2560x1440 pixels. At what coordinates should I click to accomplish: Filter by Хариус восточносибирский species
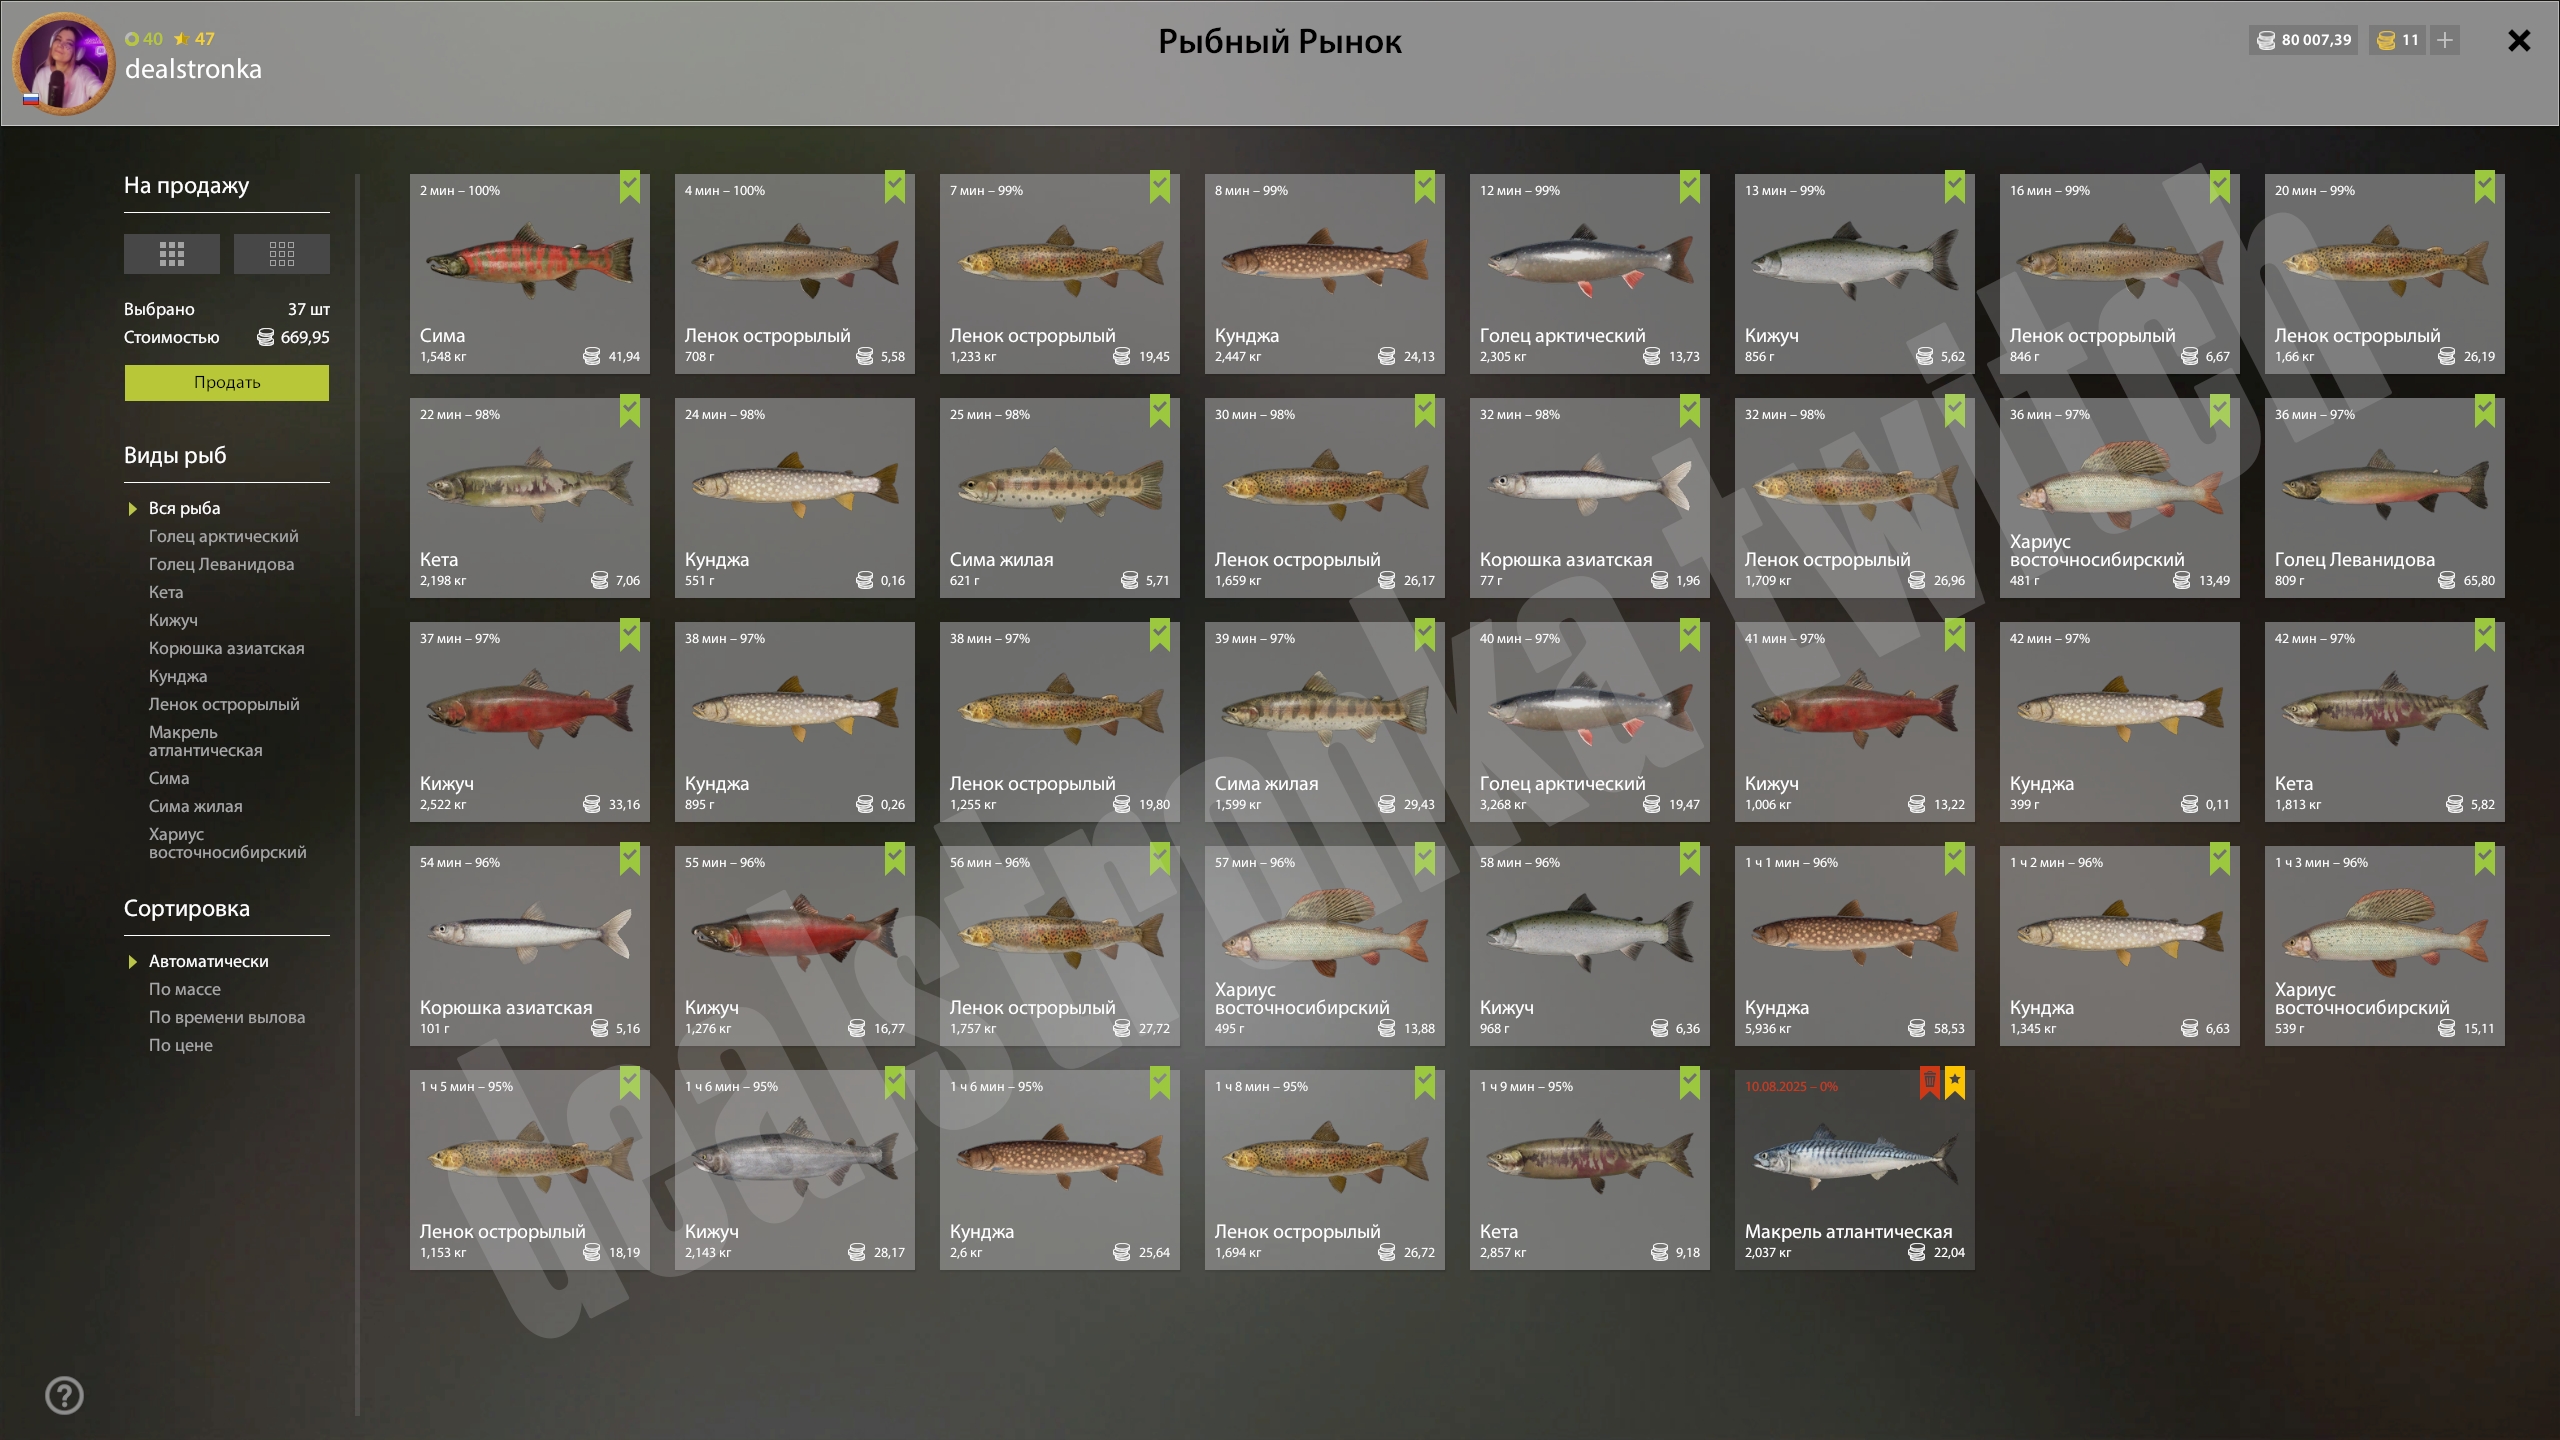[x=228, y=843]
